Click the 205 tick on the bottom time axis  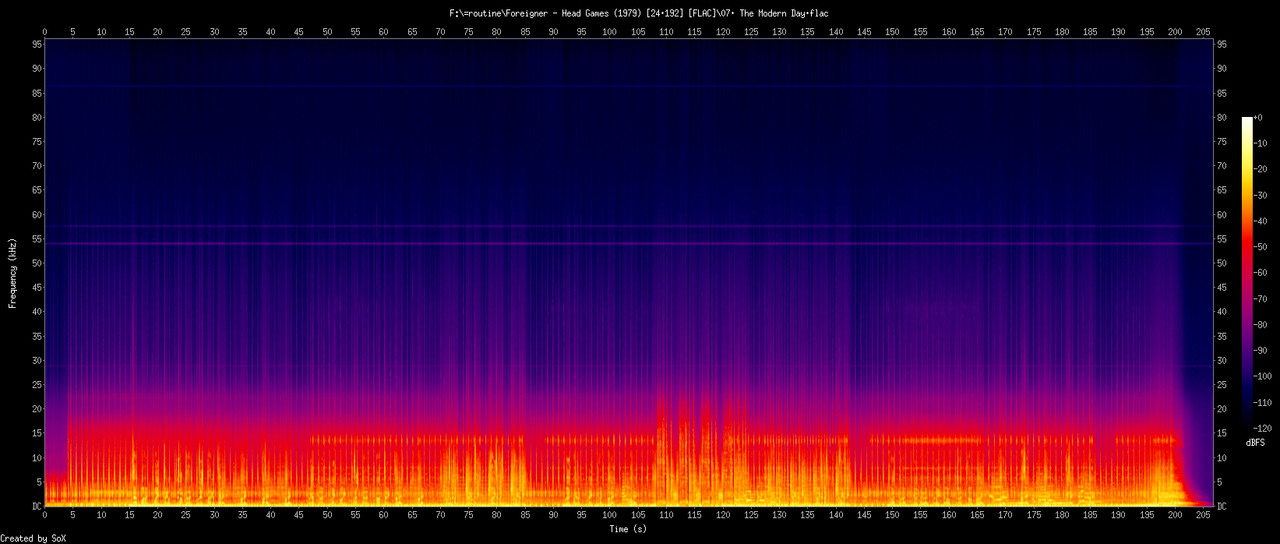click(x=1203, y=516)
